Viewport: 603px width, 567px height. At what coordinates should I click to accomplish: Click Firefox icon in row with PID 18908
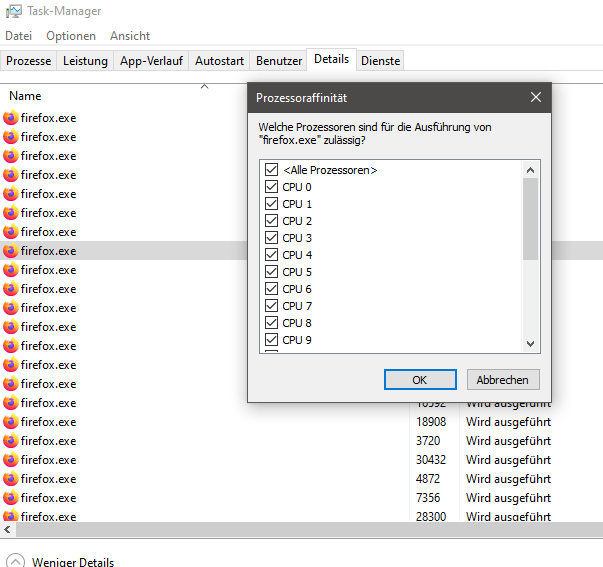pos(11,422)
